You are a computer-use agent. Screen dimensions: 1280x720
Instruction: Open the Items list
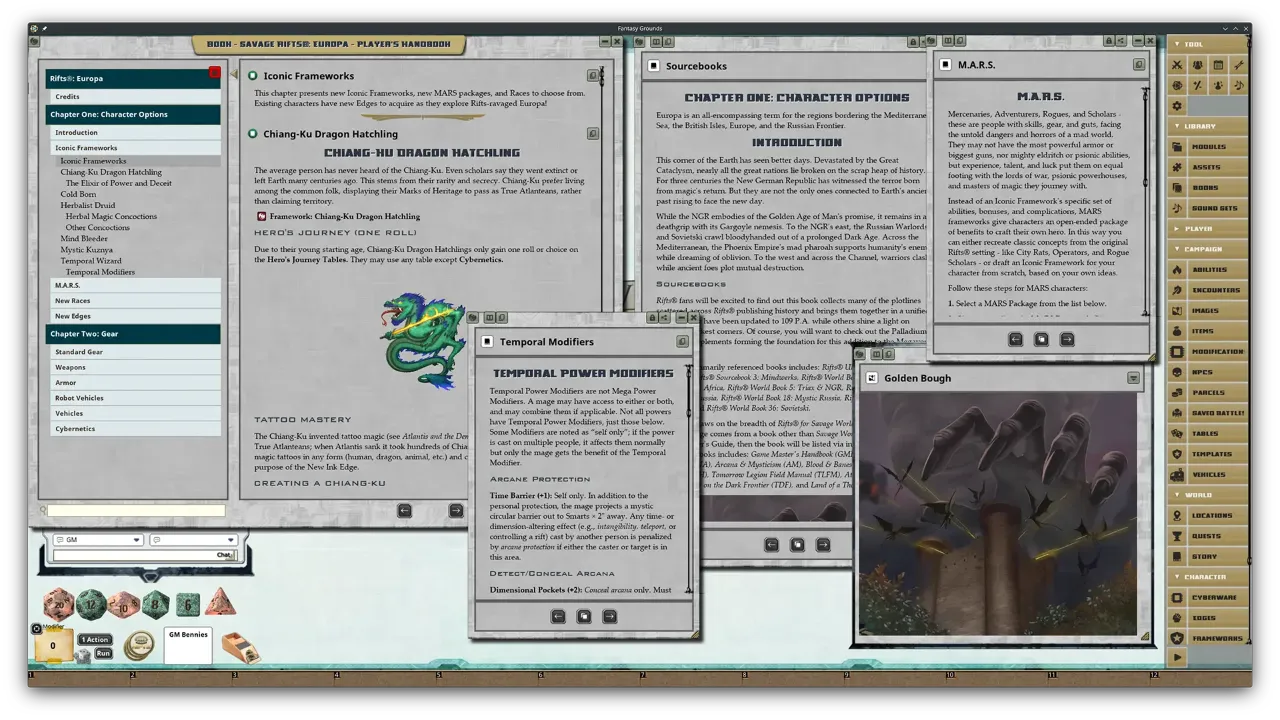point(1207,331)
